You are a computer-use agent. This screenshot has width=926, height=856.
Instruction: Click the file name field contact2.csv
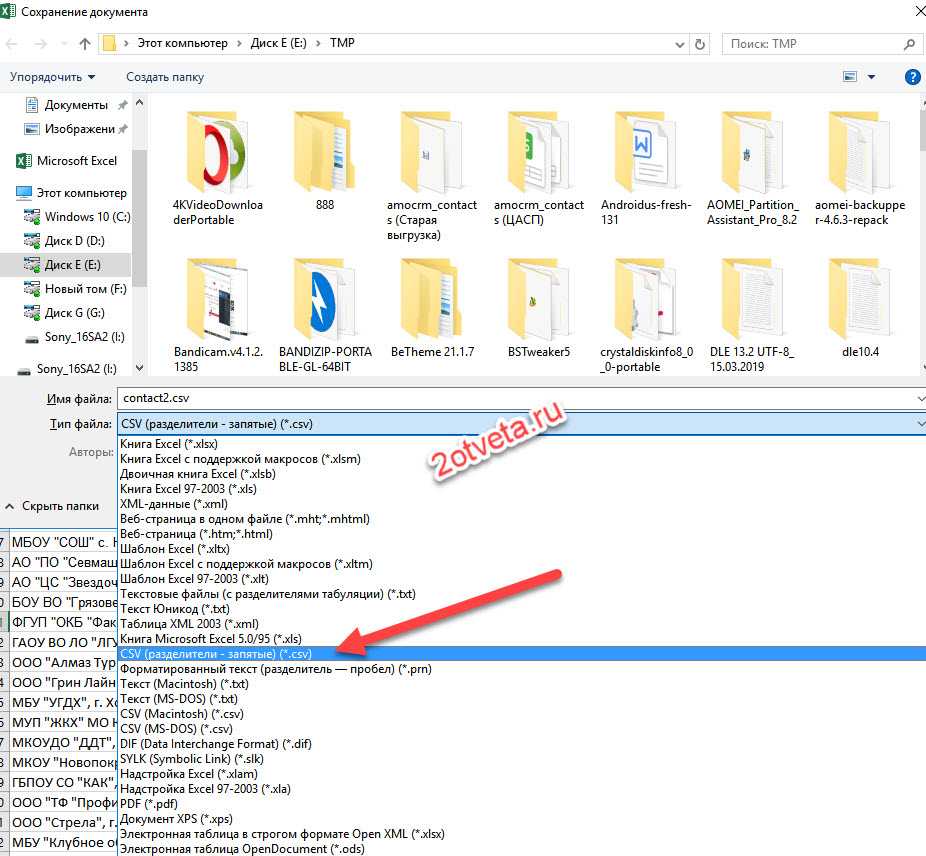tap(521, 398)
